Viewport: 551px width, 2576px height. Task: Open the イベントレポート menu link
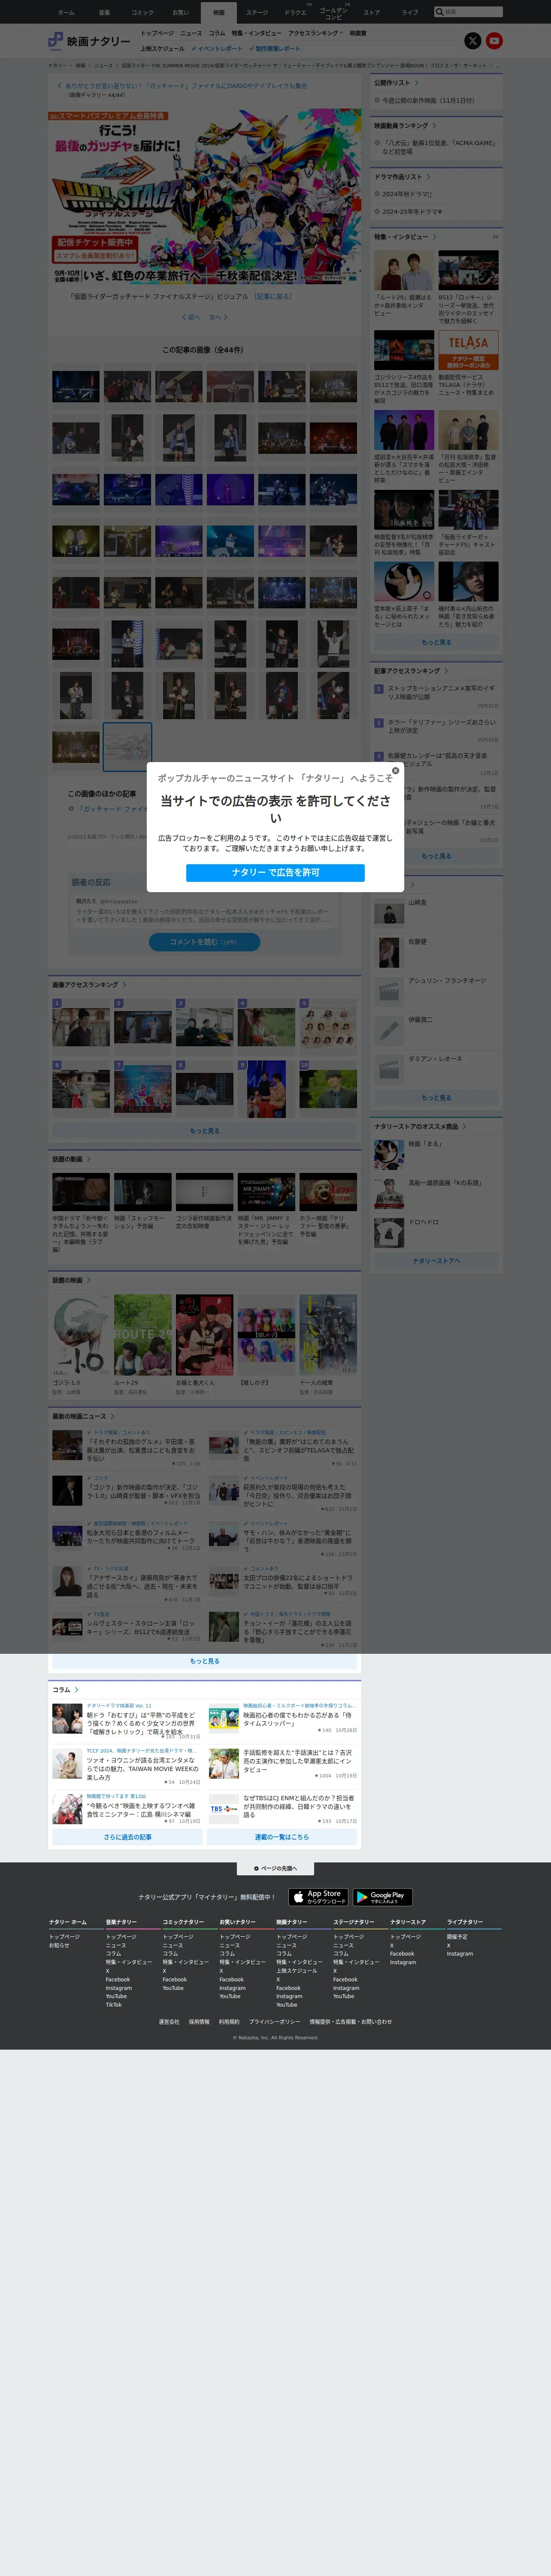click(218, 48)
